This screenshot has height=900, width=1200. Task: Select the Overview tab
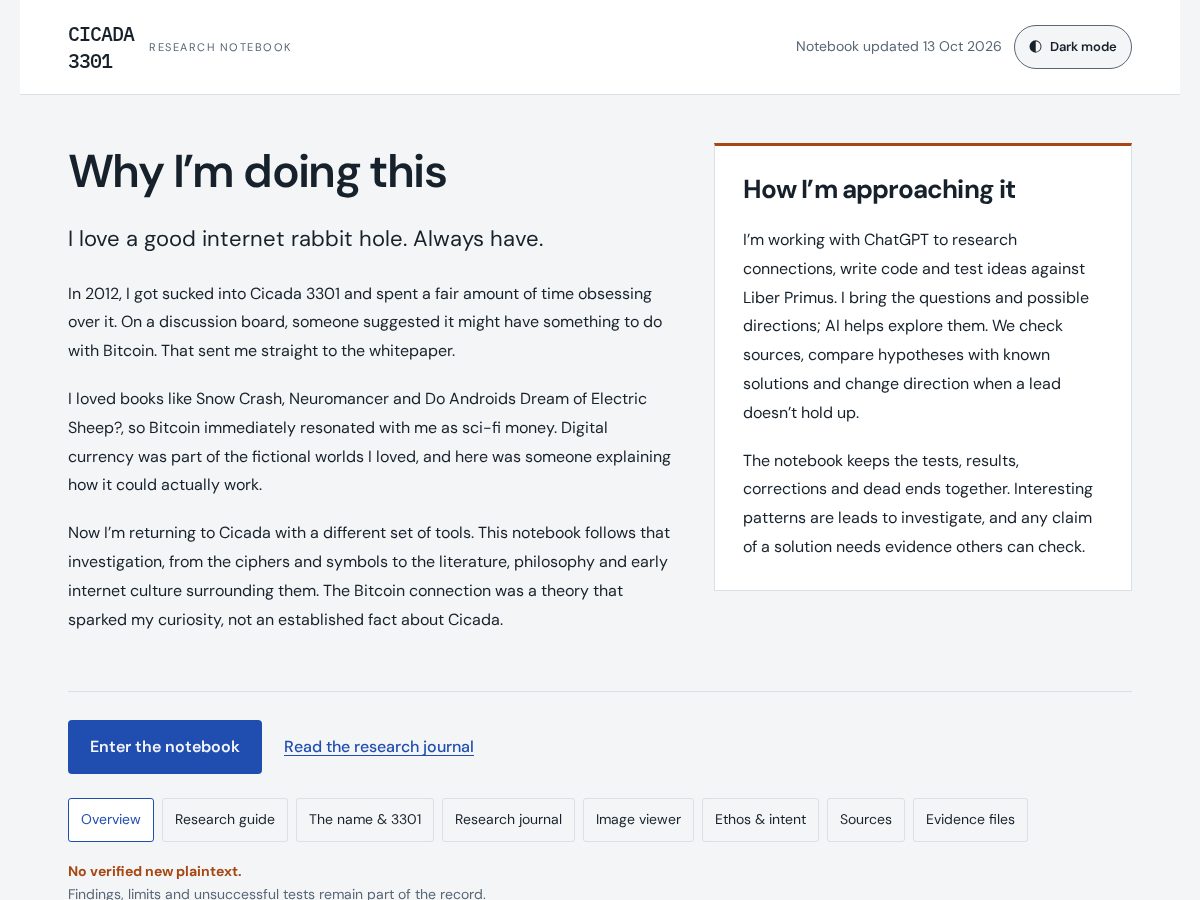point(111,820)
